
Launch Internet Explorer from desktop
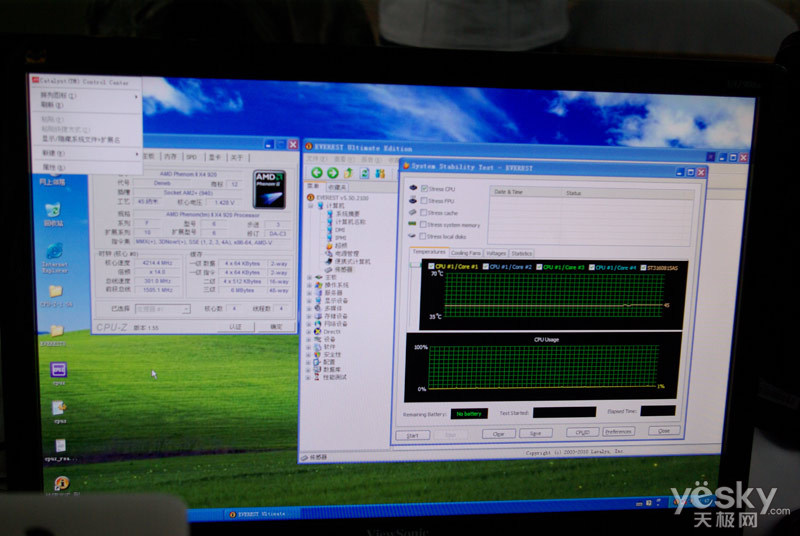coord(55,258)
